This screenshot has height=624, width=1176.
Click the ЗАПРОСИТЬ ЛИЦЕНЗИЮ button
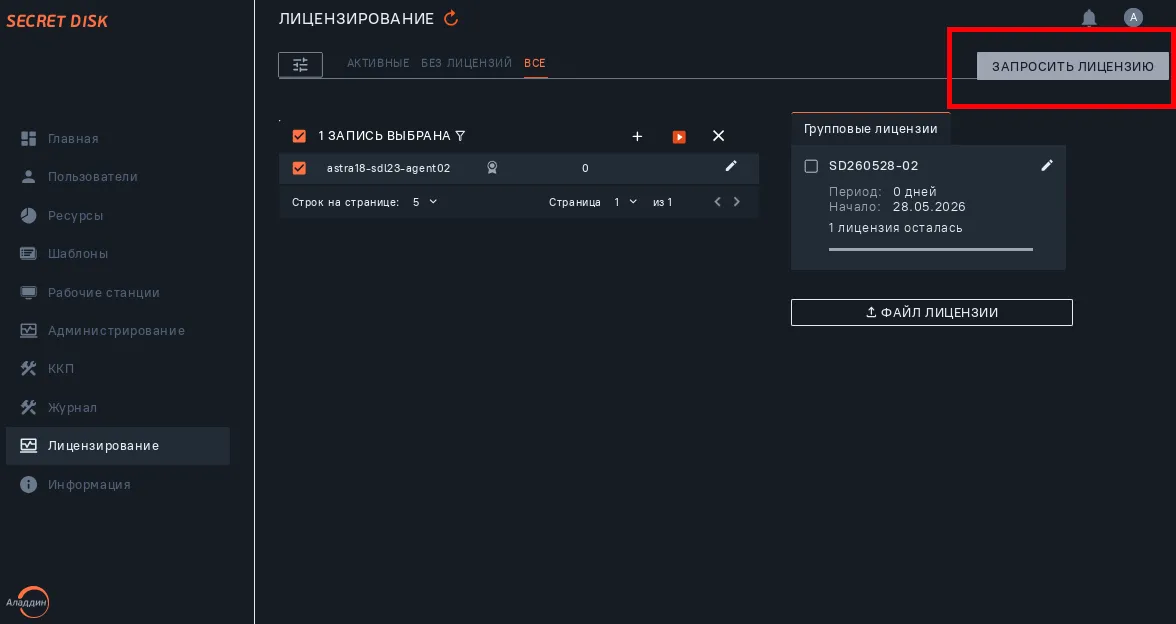coord(1072,66)
